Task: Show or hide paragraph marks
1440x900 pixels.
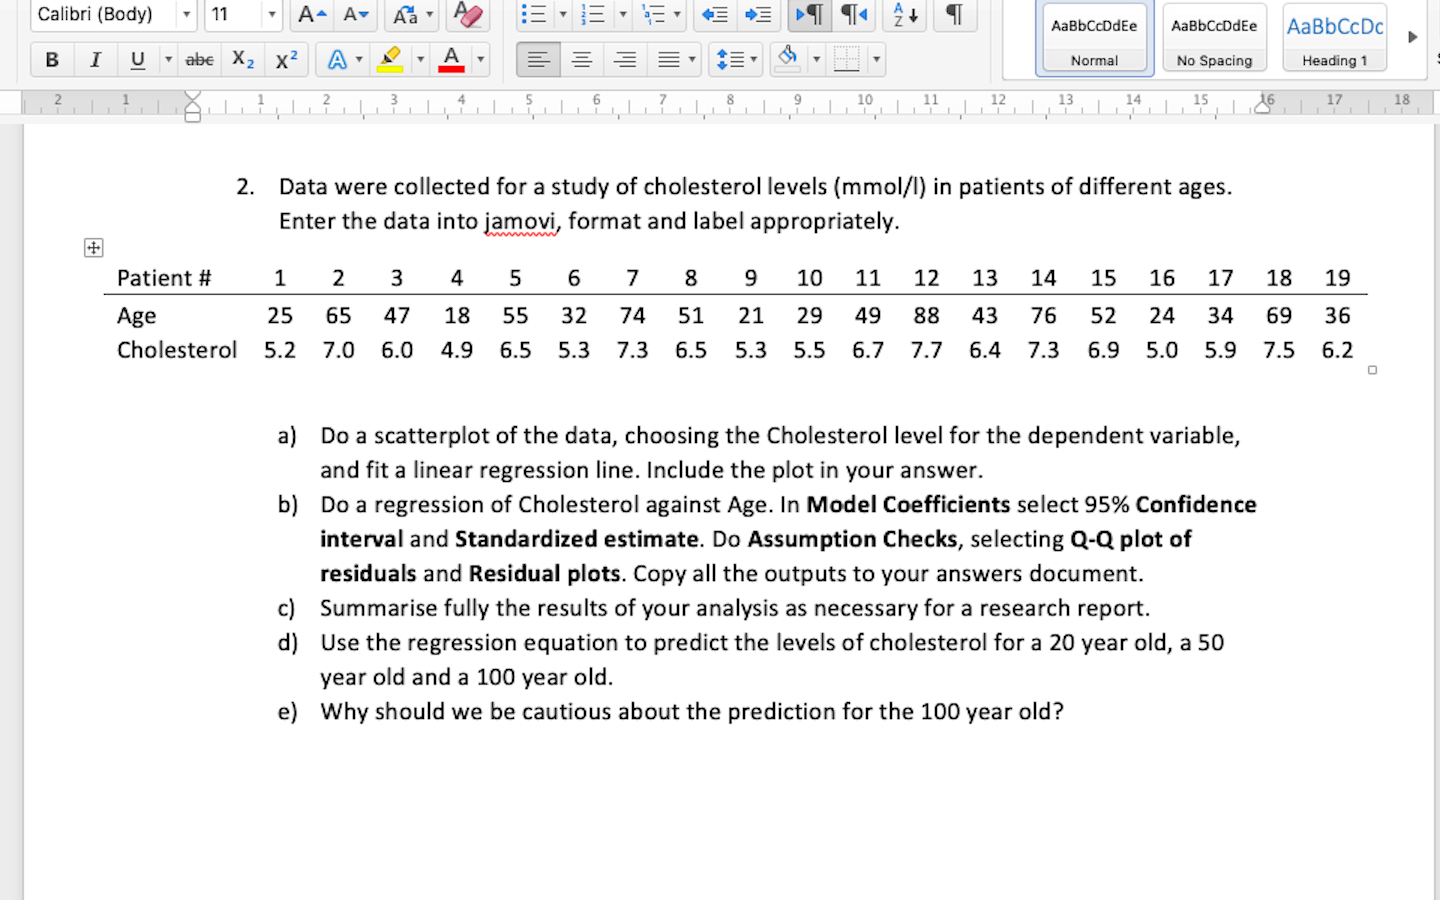Action: pyautogui.click(x=955, y=14)
